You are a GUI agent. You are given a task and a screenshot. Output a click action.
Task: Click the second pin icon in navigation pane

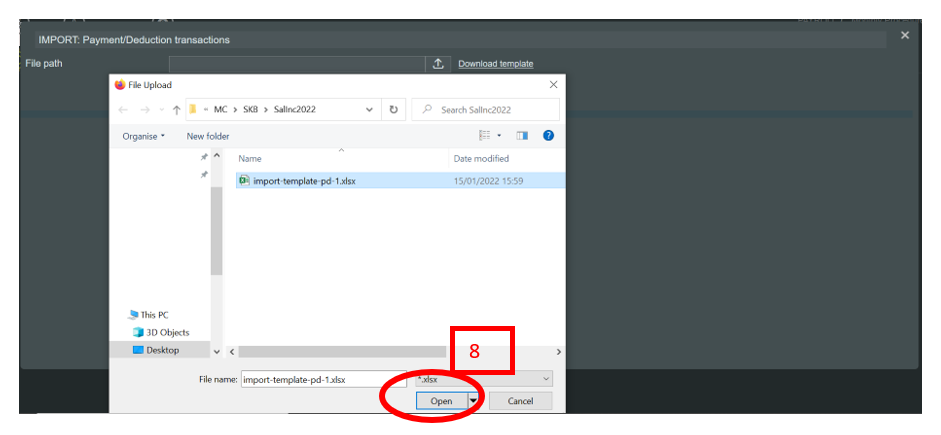click(x=204, y=174)
